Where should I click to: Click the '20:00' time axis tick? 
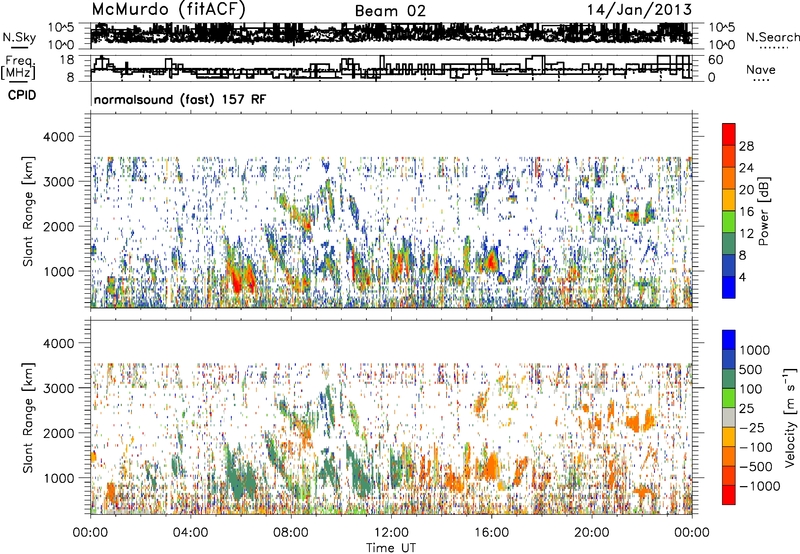click(x=591, y=533)
